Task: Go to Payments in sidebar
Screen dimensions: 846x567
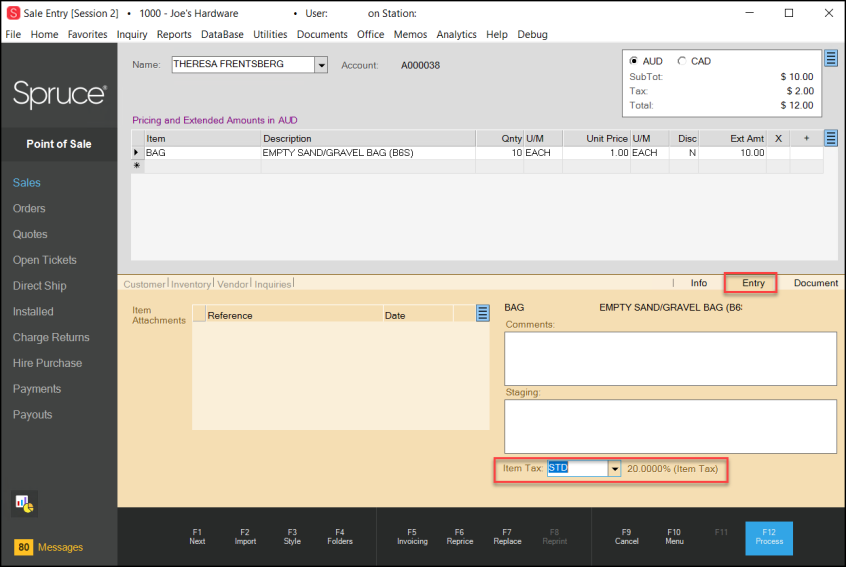Action: [37, 389]
